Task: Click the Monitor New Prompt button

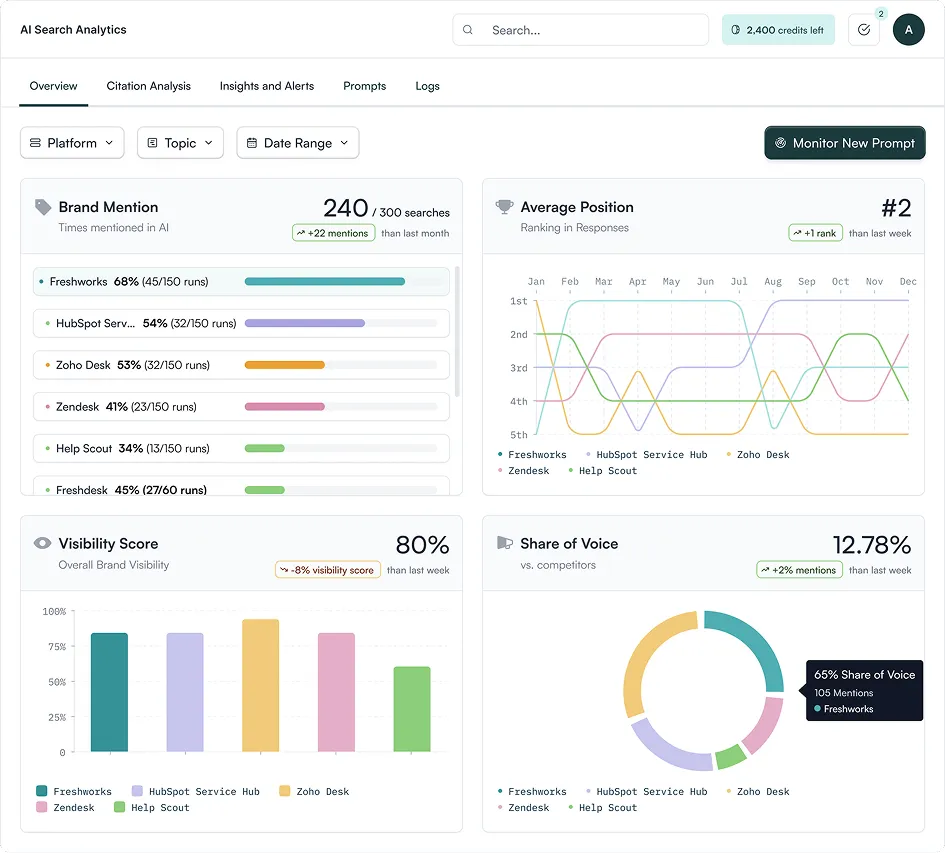Action: (x=844, y=143)
